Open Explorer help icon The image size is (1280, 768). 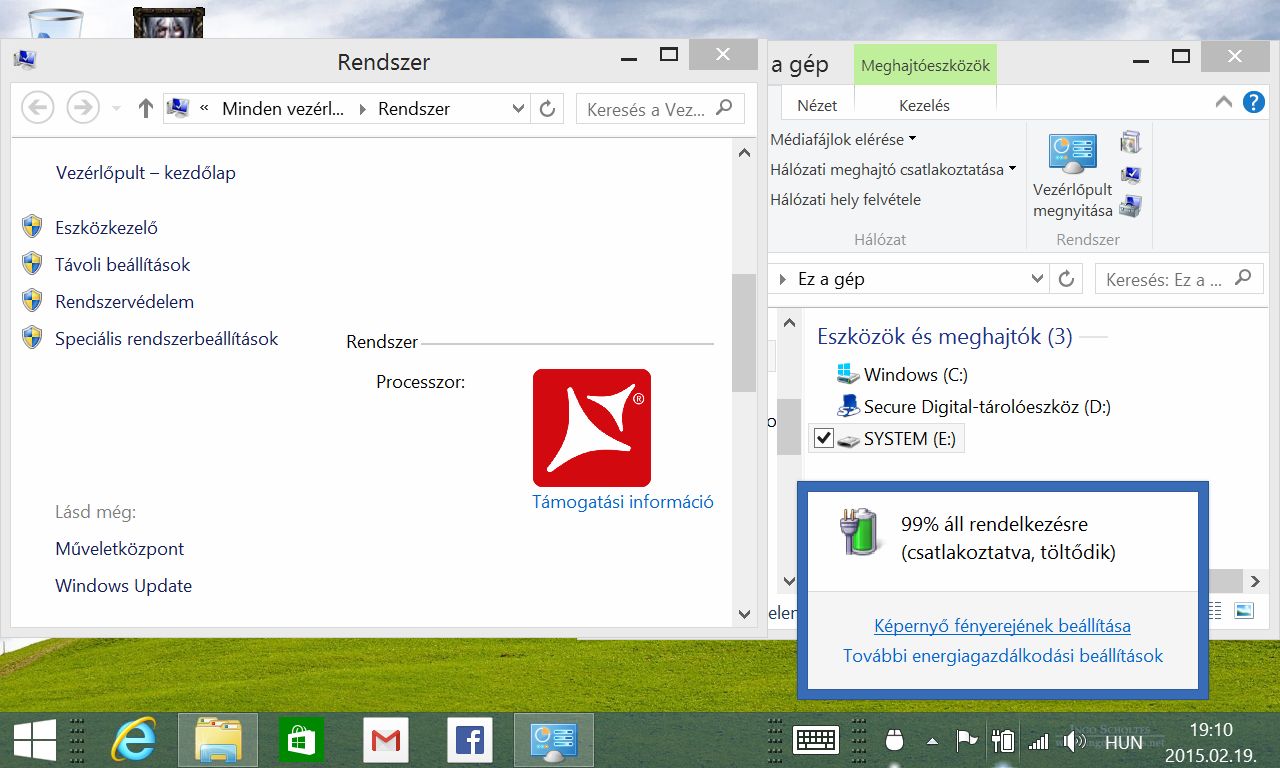point(1254,102)
